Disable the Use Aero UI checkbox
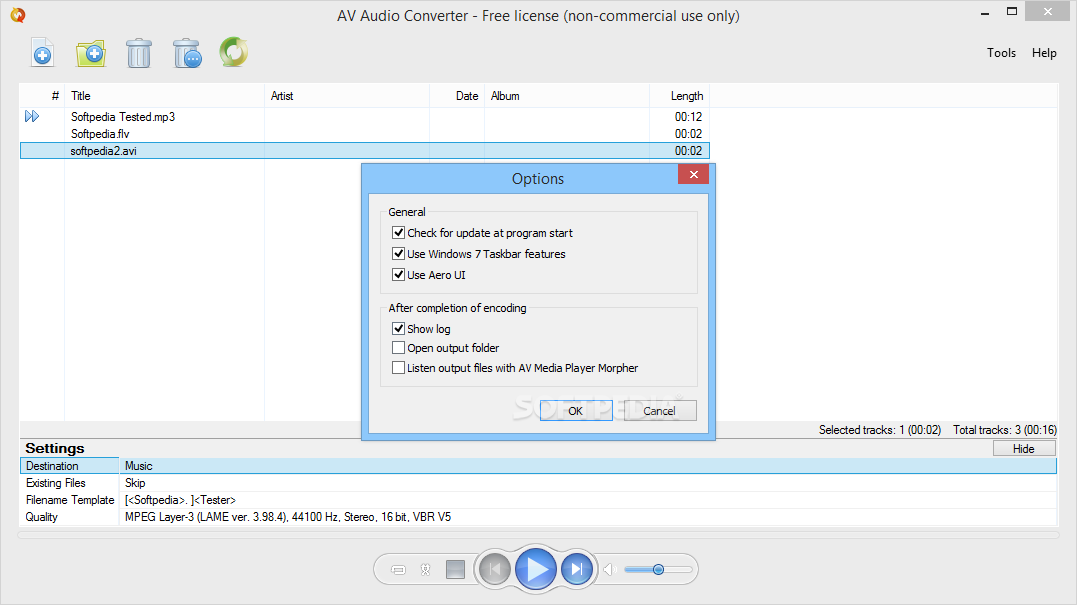Image resolution: width=1077 pixels, height=605 pixels. [398, 275]
